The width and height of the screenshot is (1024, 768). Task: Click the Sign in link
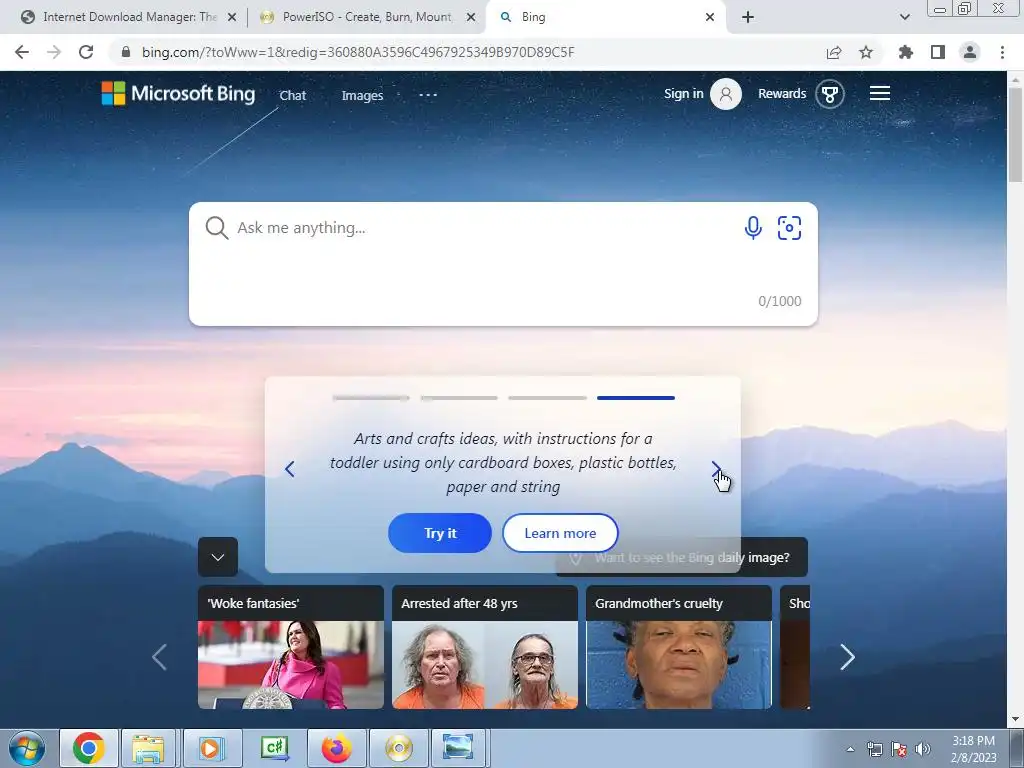tap(684, 93)
